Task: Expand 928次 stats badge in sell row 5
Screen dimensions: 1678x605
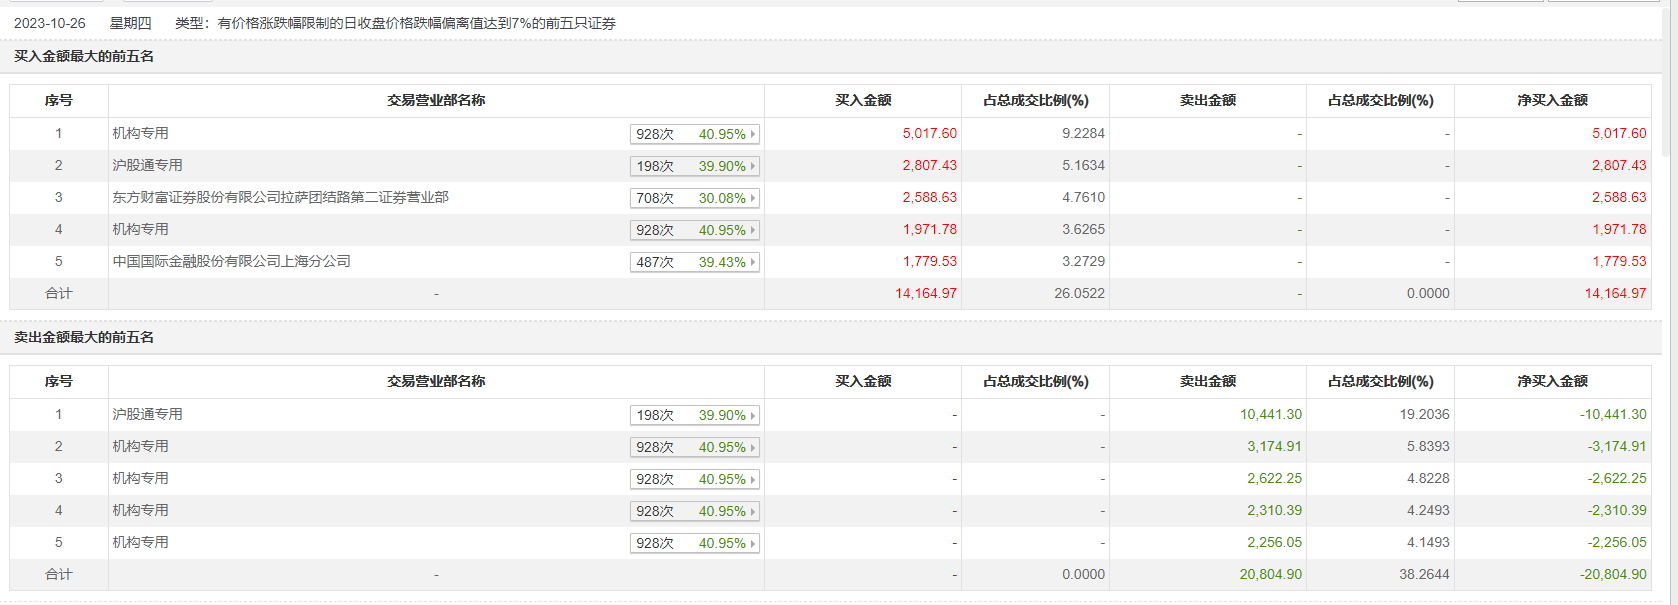Action: point(695,543)
